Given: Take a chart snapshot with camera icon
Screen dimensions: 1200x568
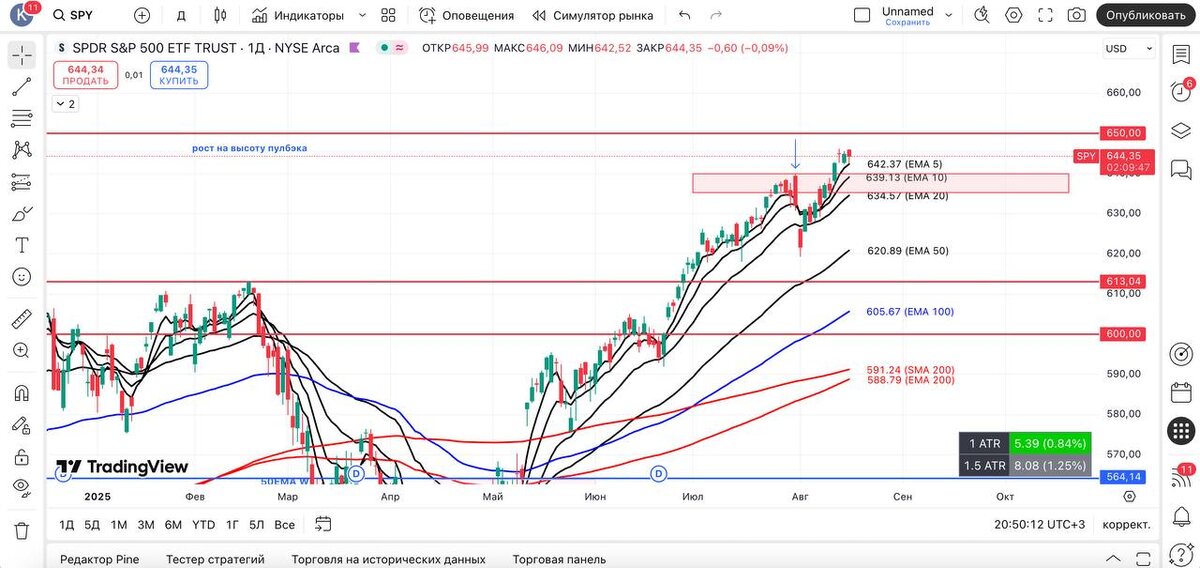Looking at the screenshot, I should (1076, 15).
